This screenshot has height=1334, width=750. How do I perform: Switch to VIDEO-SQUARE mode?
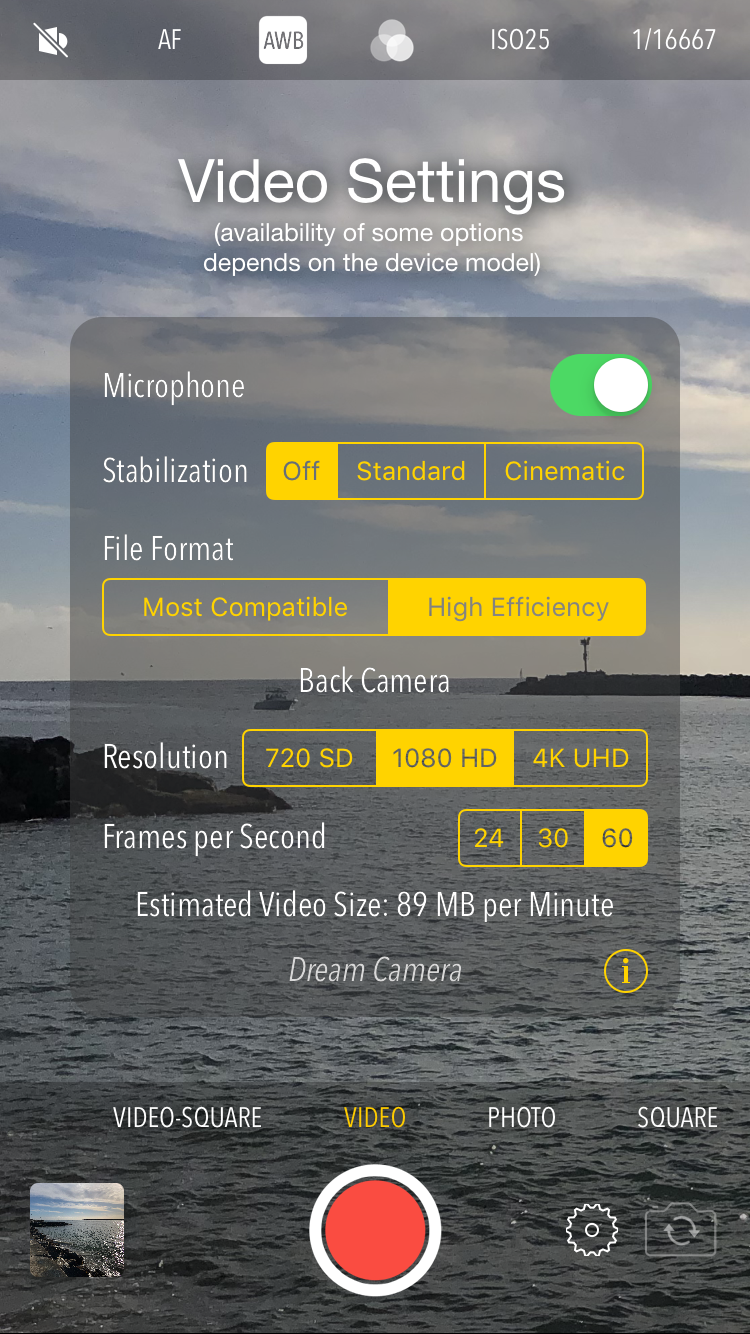coord(187,1117)
